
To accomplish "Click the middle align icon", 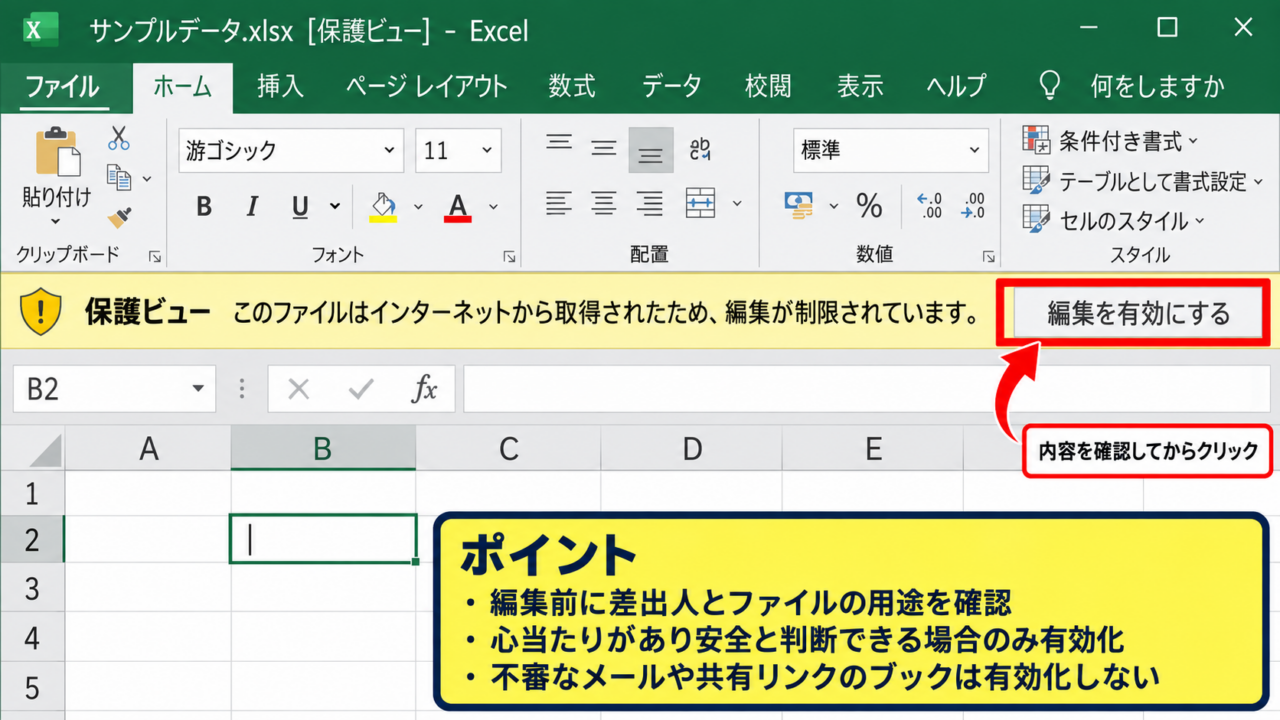I will (x=604, y=148).
